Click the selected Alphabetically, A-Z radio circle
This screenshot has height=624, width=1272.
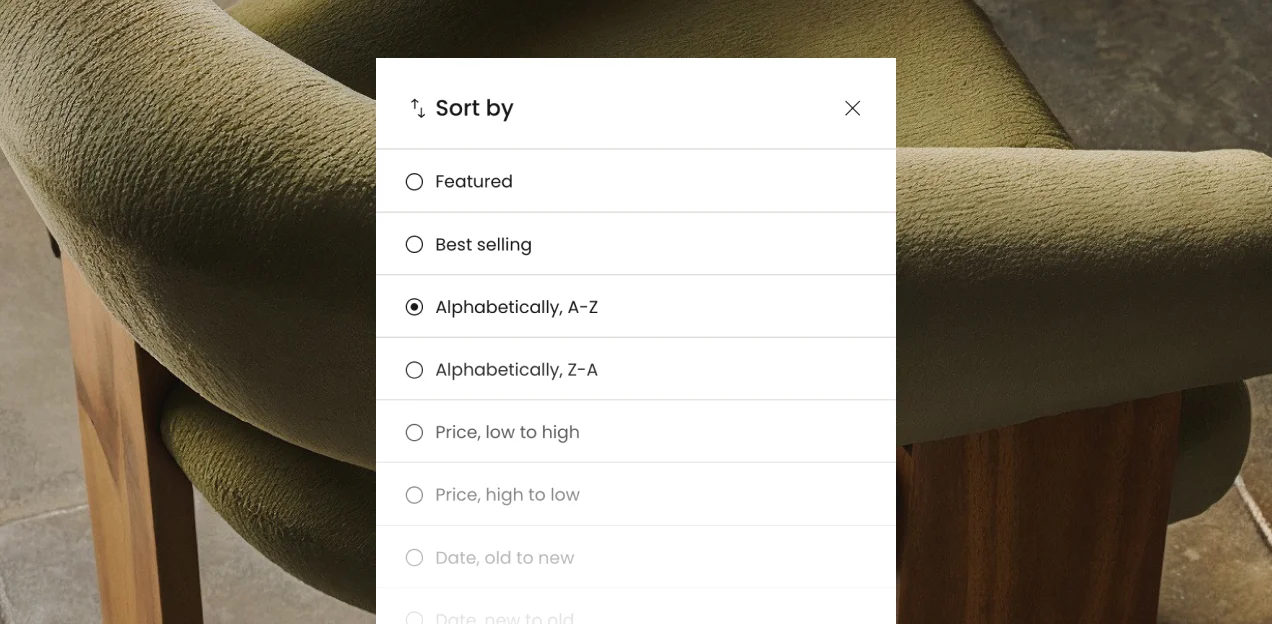coord(414,307)
